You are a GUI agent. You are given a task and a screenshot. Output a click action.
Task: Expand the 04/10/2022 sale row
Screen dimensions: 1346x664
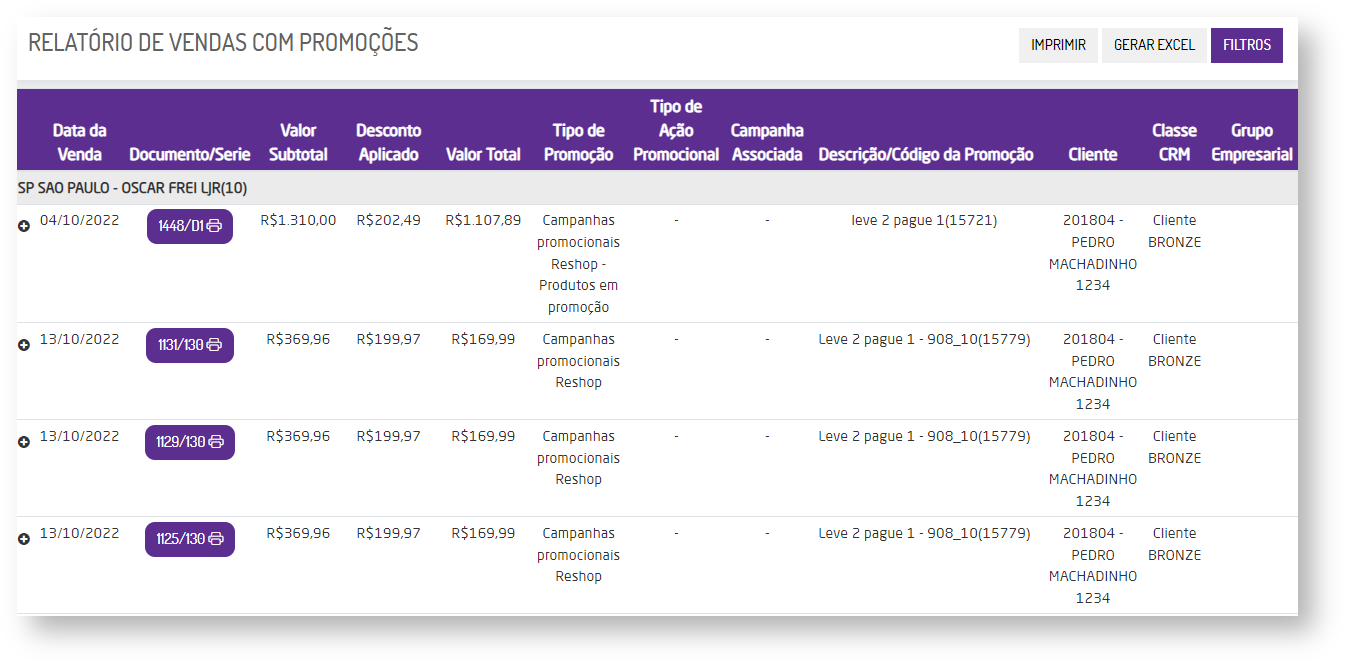tap(24, 227)
